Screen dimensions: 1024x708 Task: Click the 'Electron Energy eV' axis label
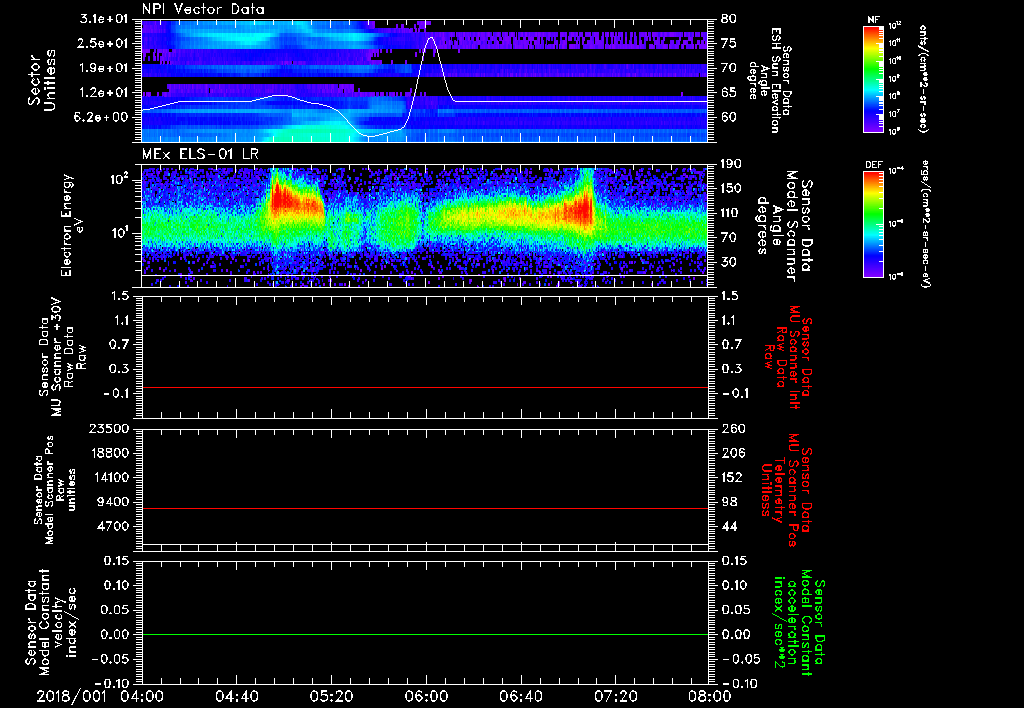pos(72,225)
